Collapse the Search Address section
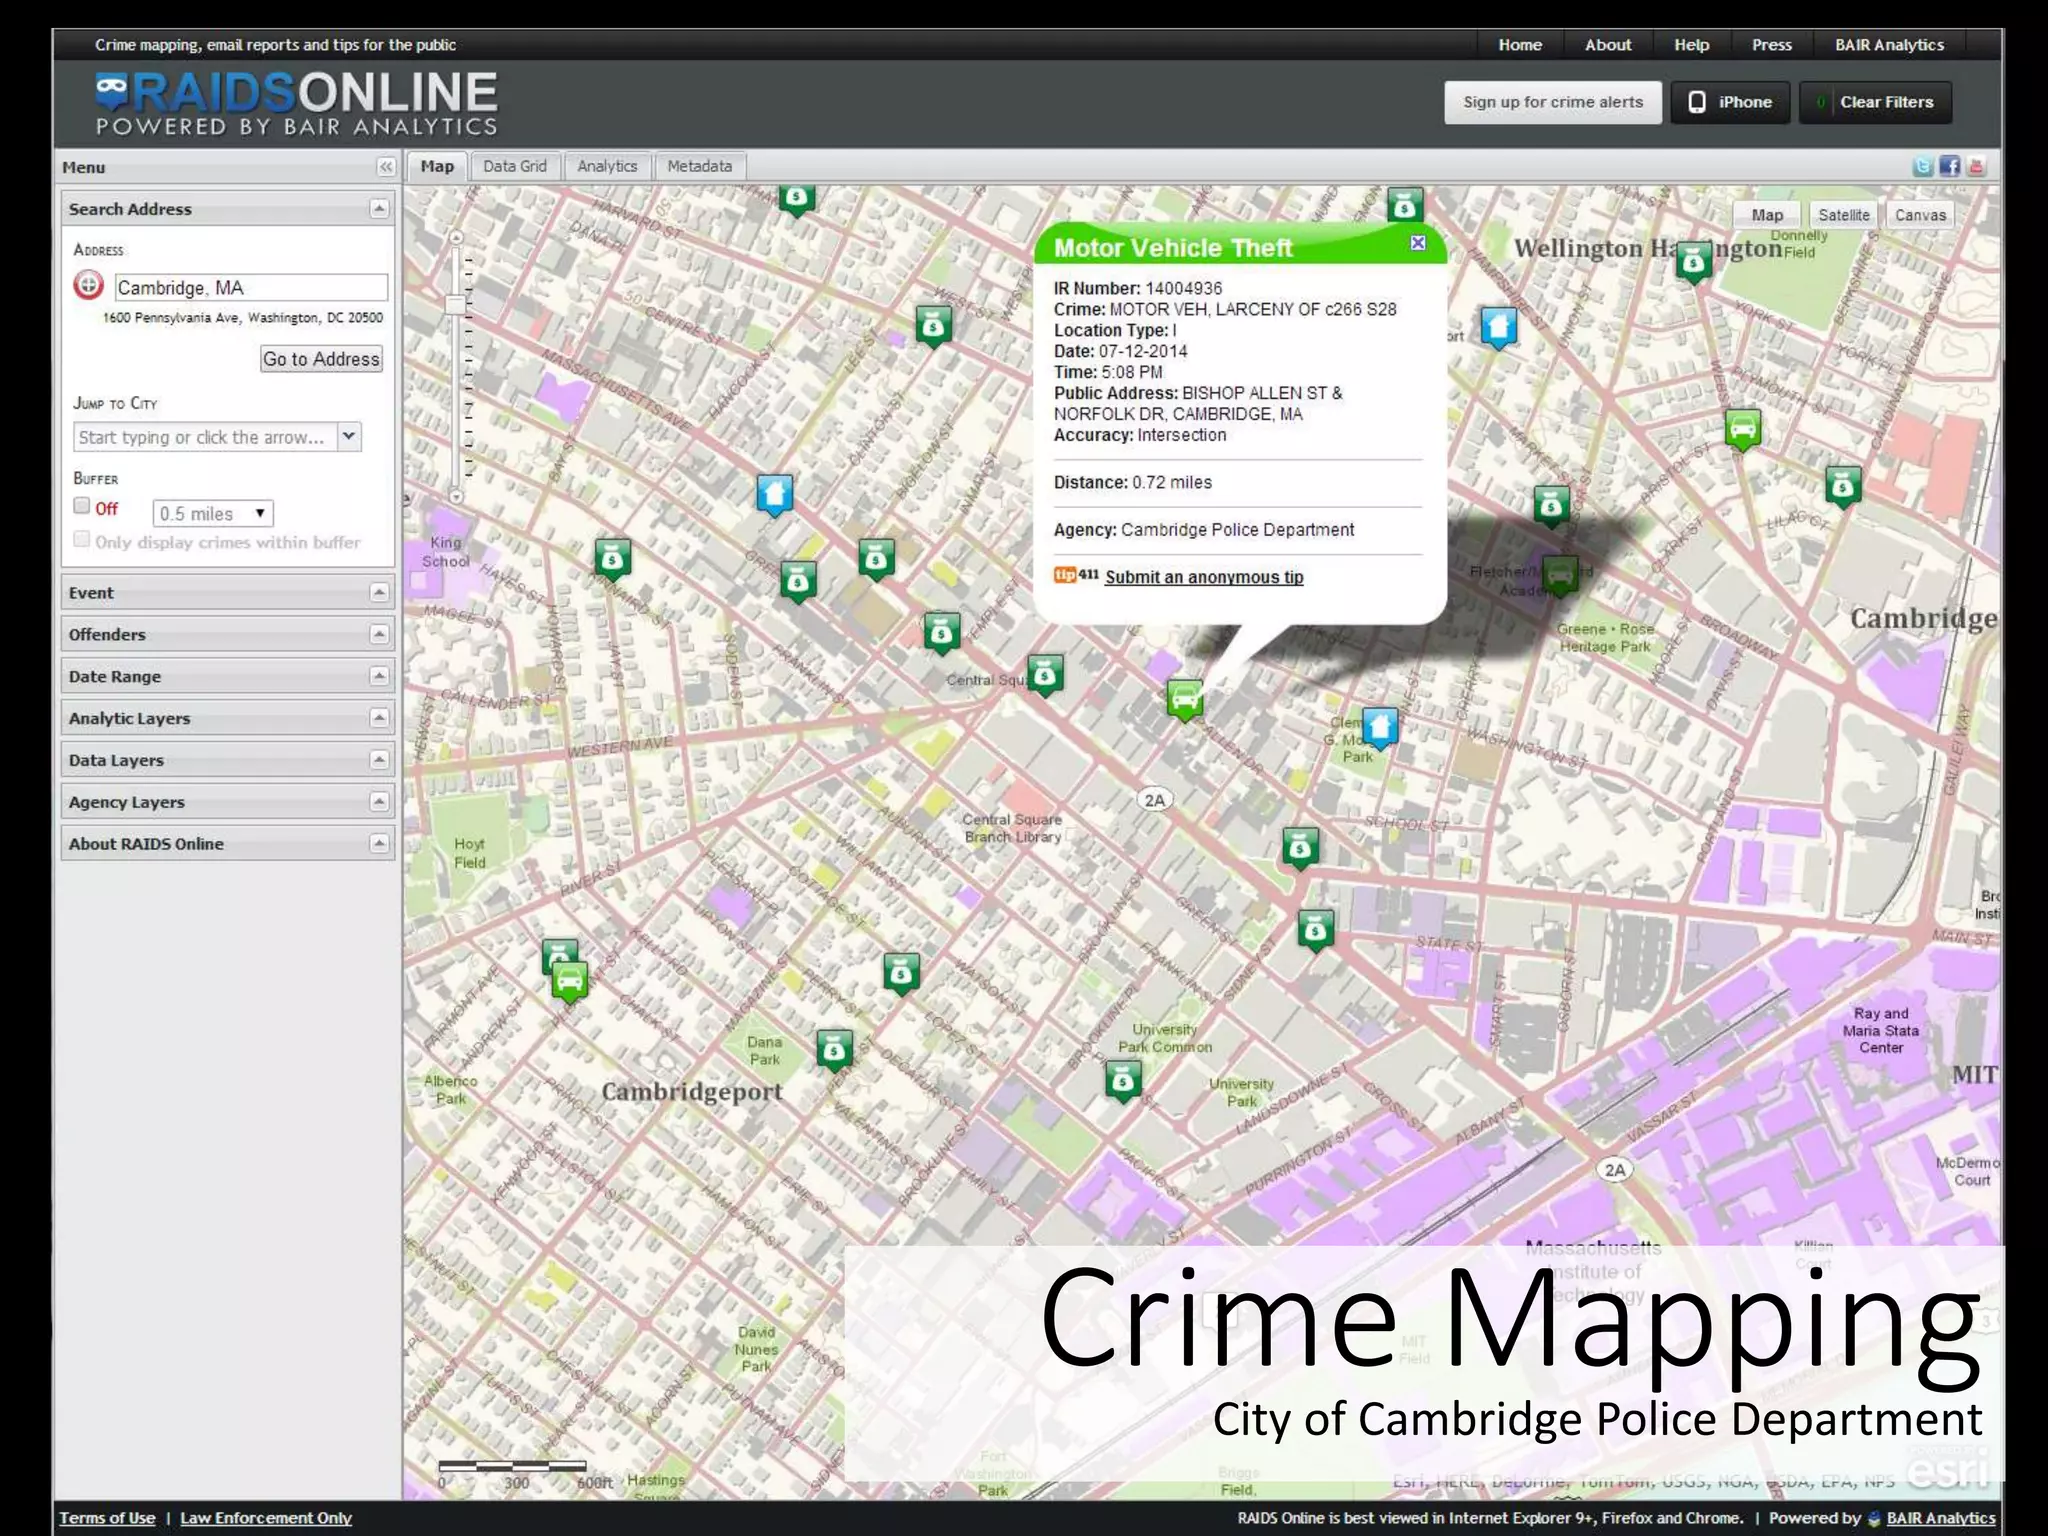The image size is (2048, 1536). tap(379, 208)
